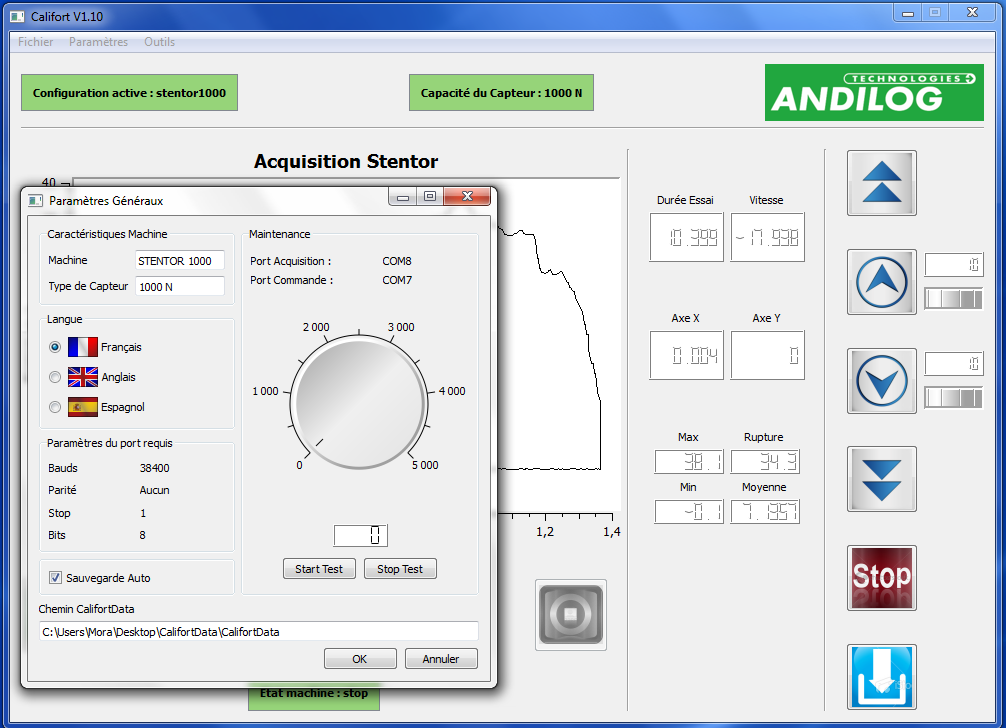Click the grey record acquisition button

click(x=571, y=614)
